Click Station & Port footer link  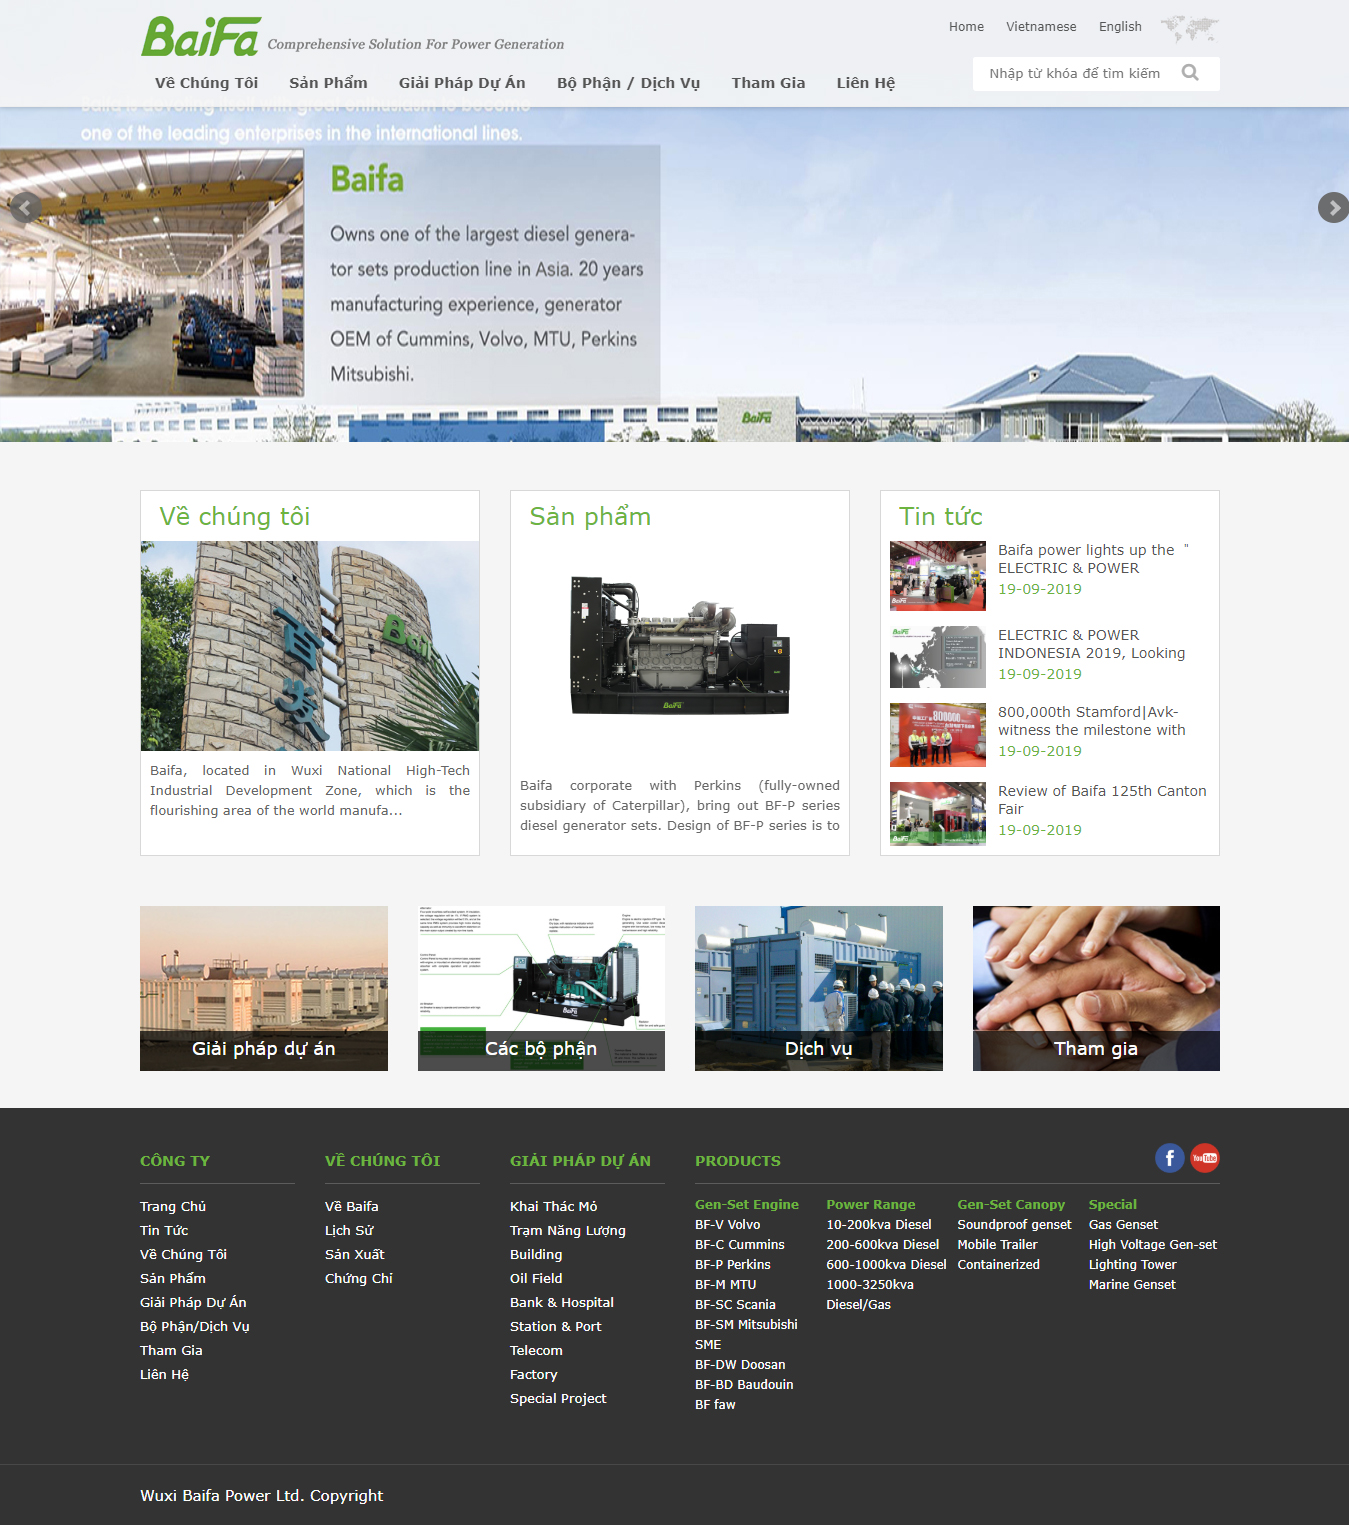[556, 1327]
